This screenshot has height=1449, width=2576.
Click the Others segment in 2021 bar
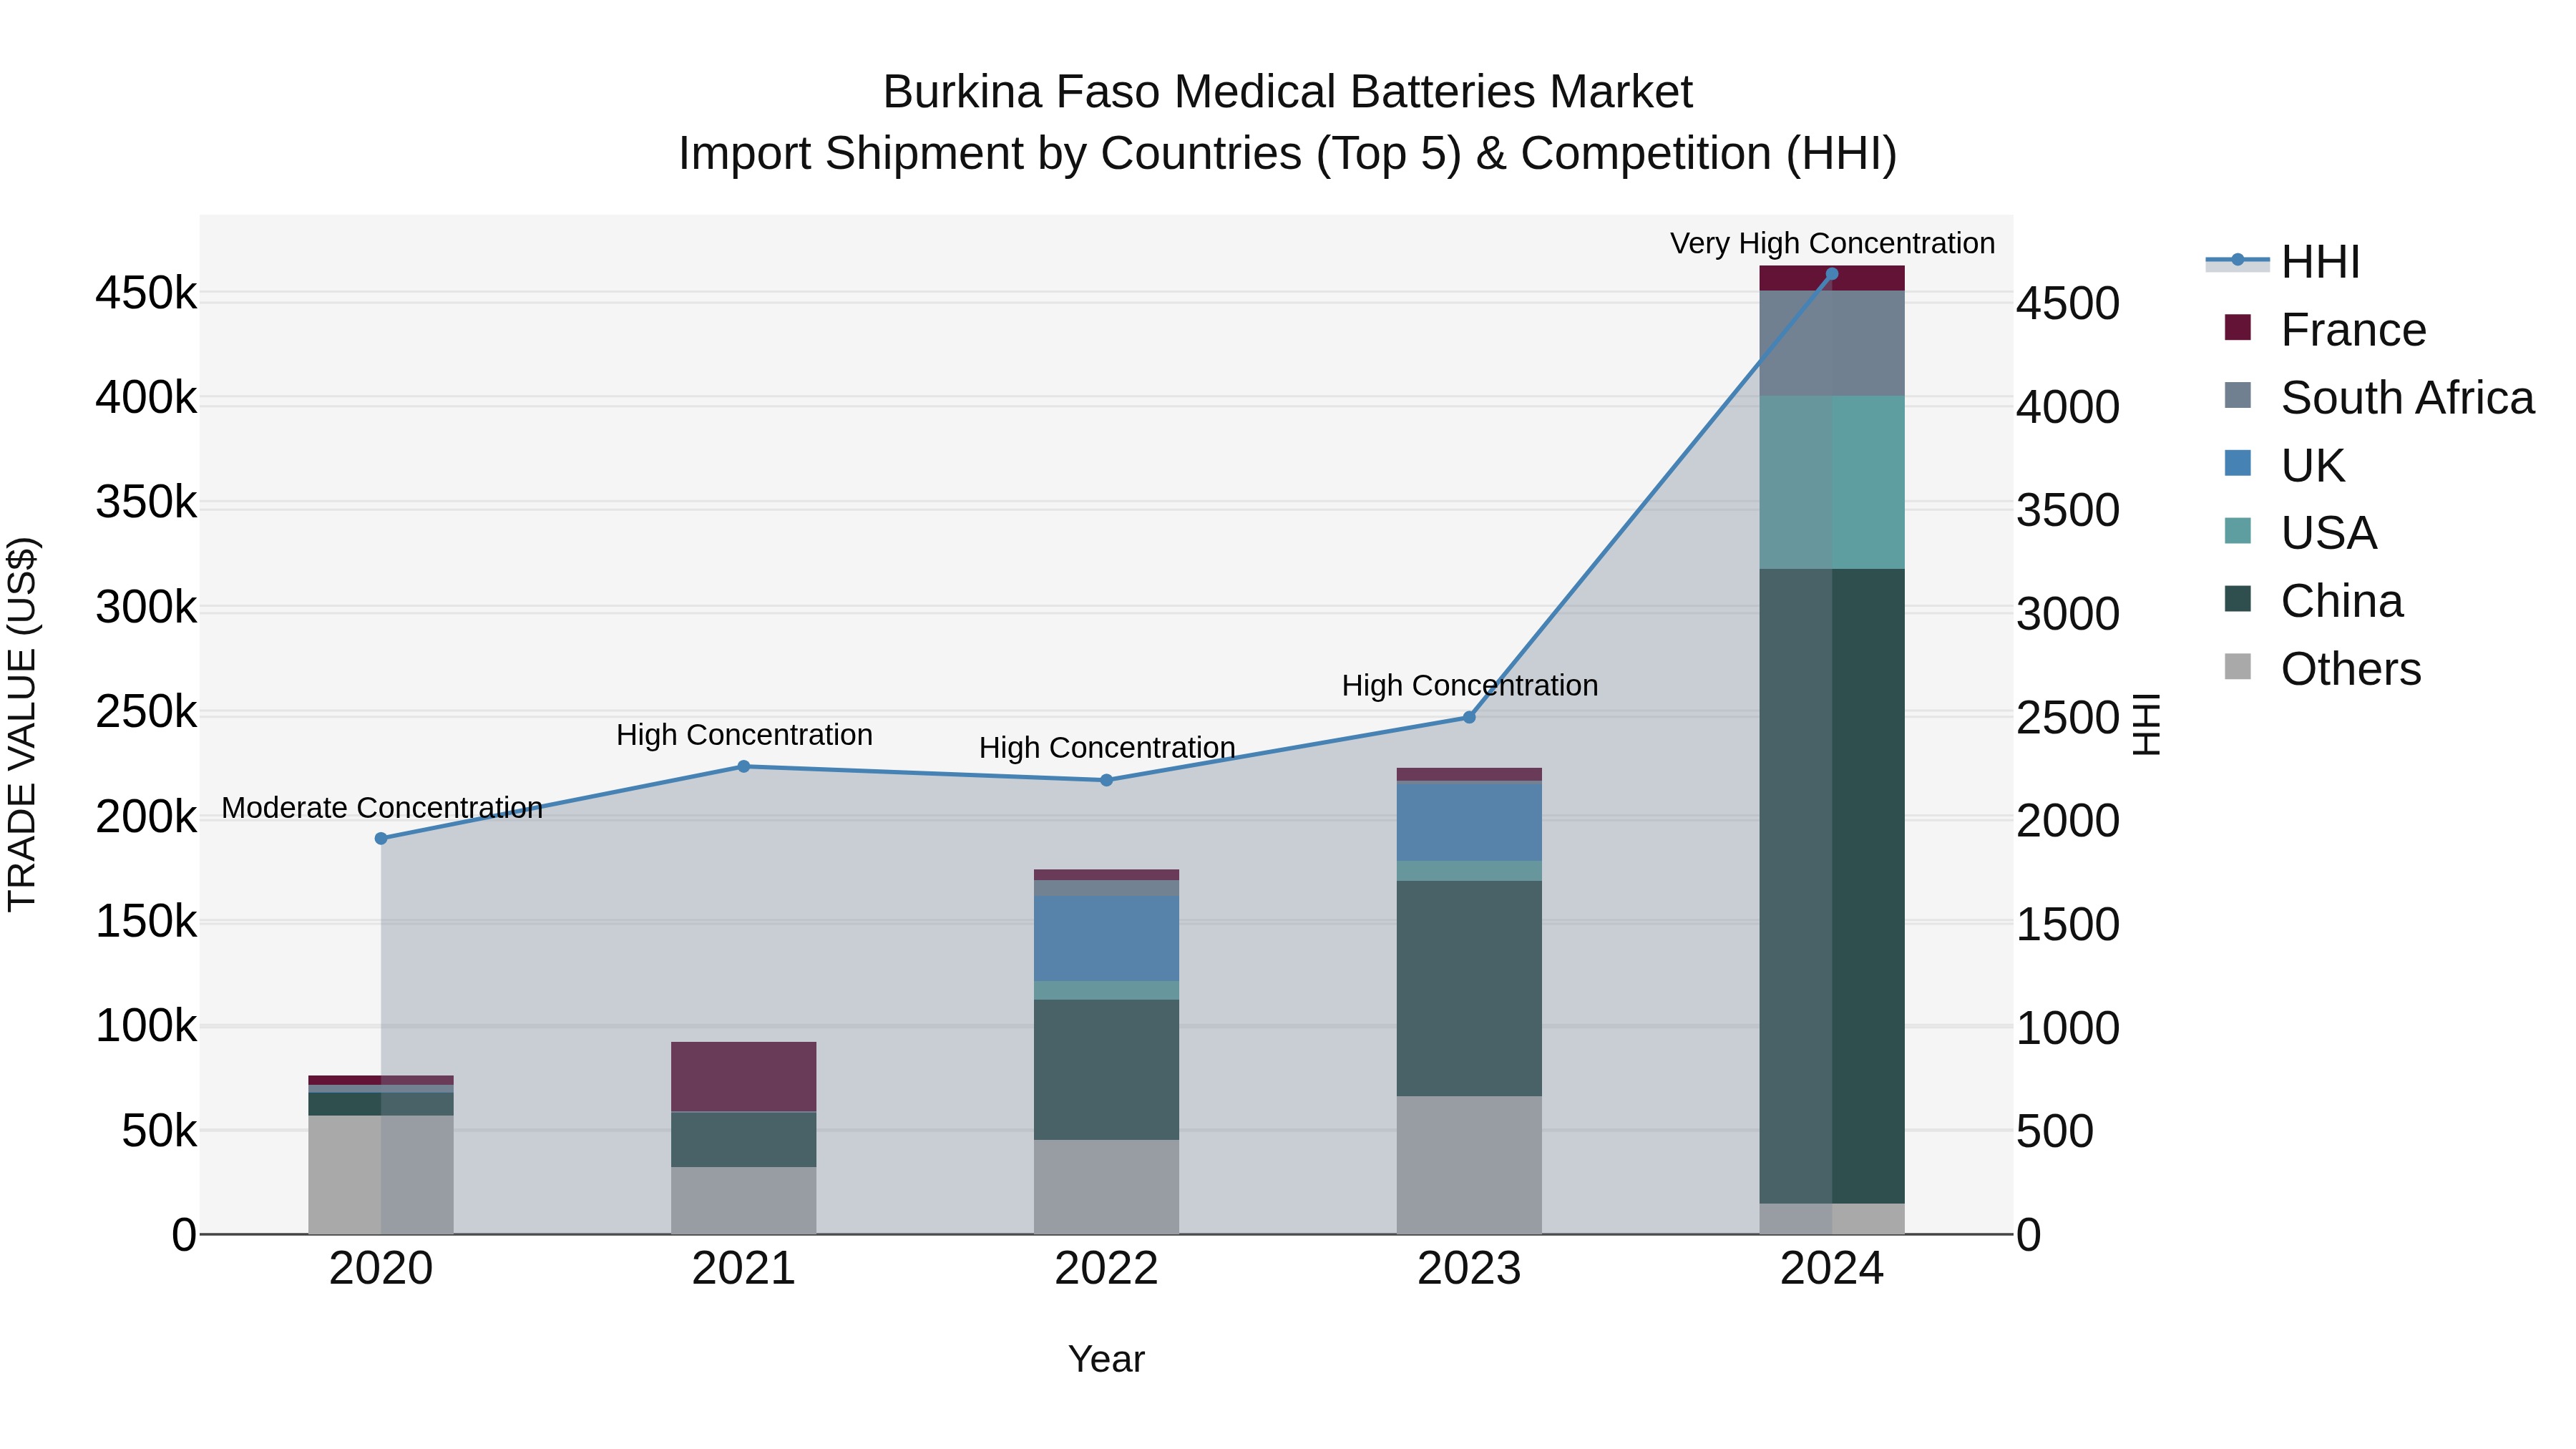(x=744, y=1201)
